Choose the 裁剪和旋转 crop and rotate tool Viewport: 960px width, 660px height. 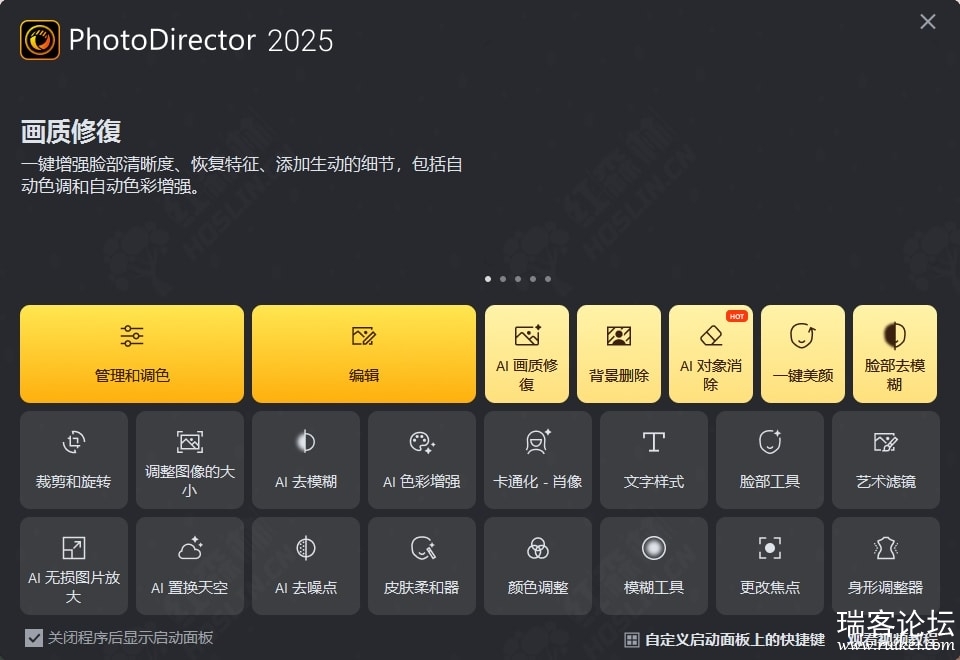click(x=73, y=460)
